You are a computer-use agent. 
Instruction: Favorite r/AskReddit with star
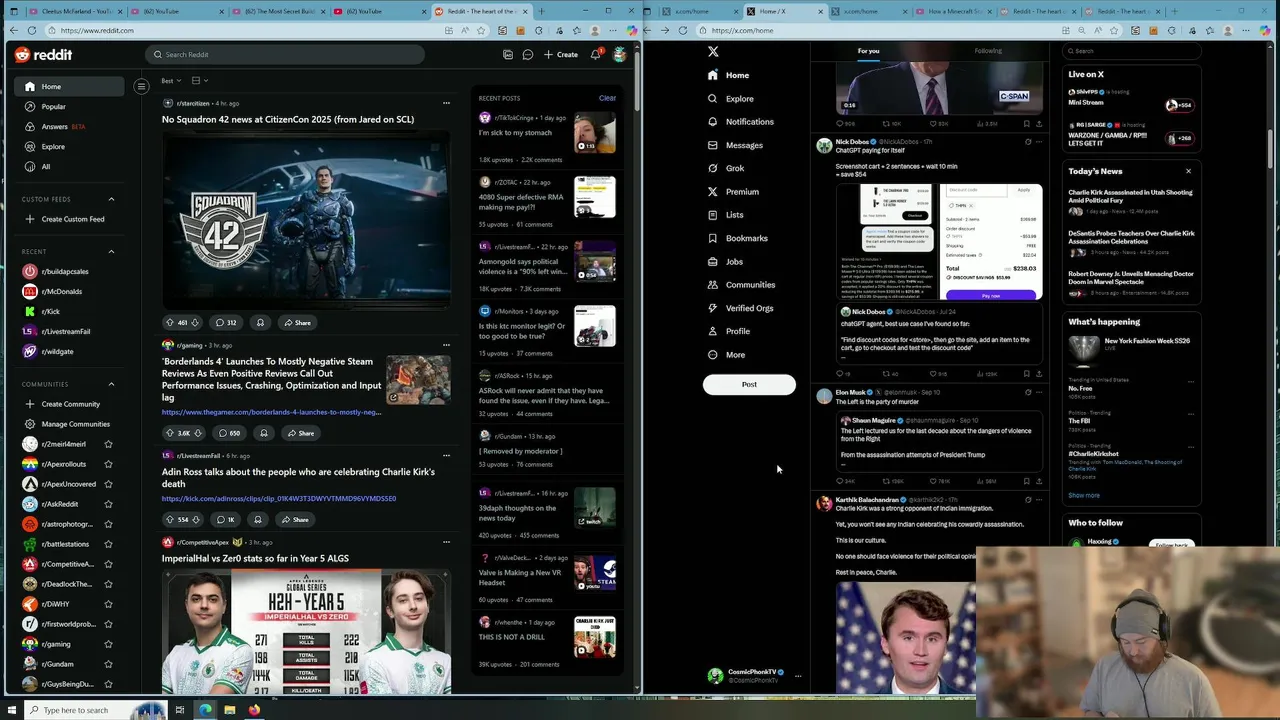coord(108,504)
